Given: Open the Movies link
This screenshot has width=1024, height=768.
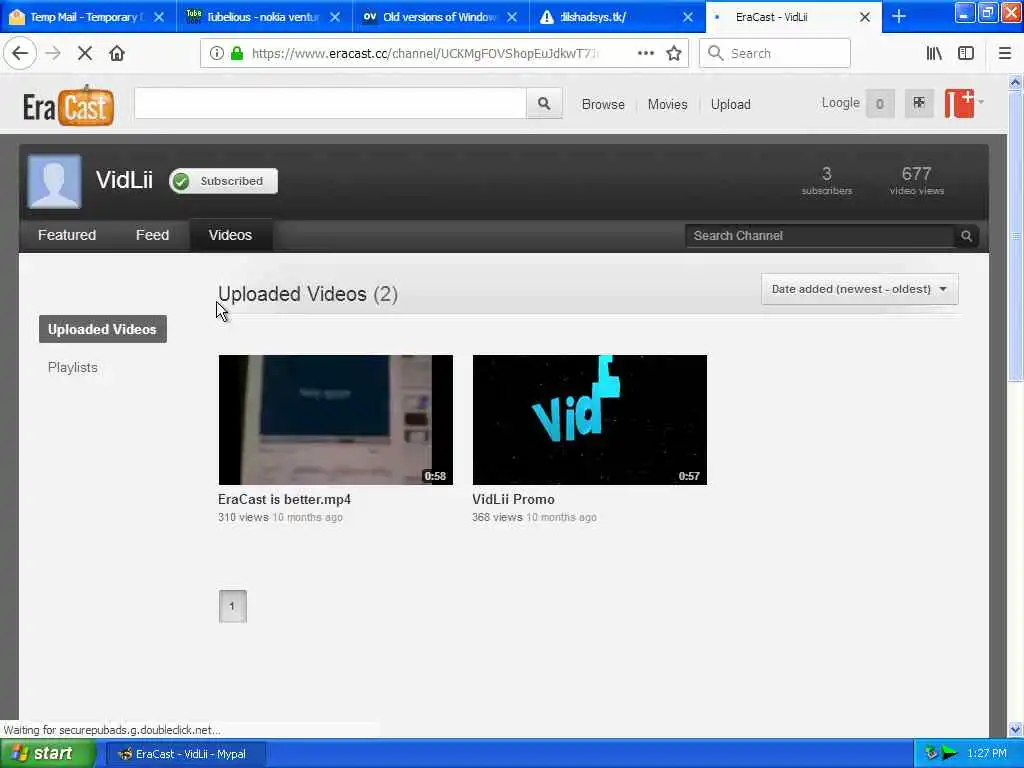Looking at the screenshot, I should 667,104.
